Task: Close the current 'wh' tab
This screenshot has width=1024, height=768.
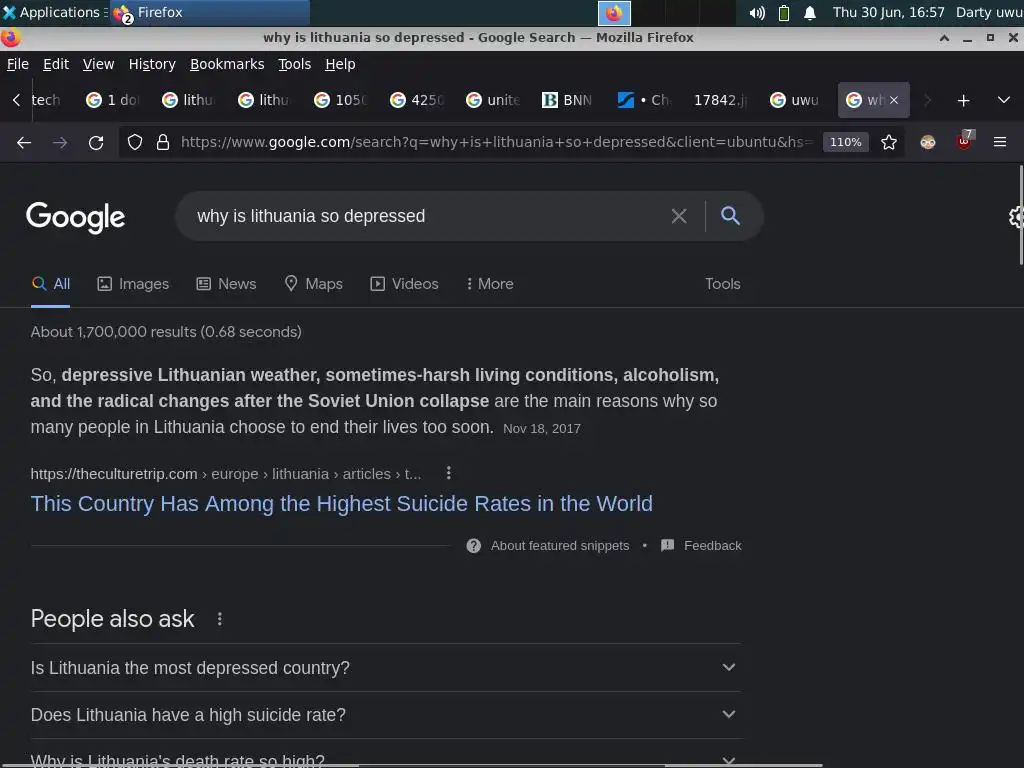Action: click(894, 100)
